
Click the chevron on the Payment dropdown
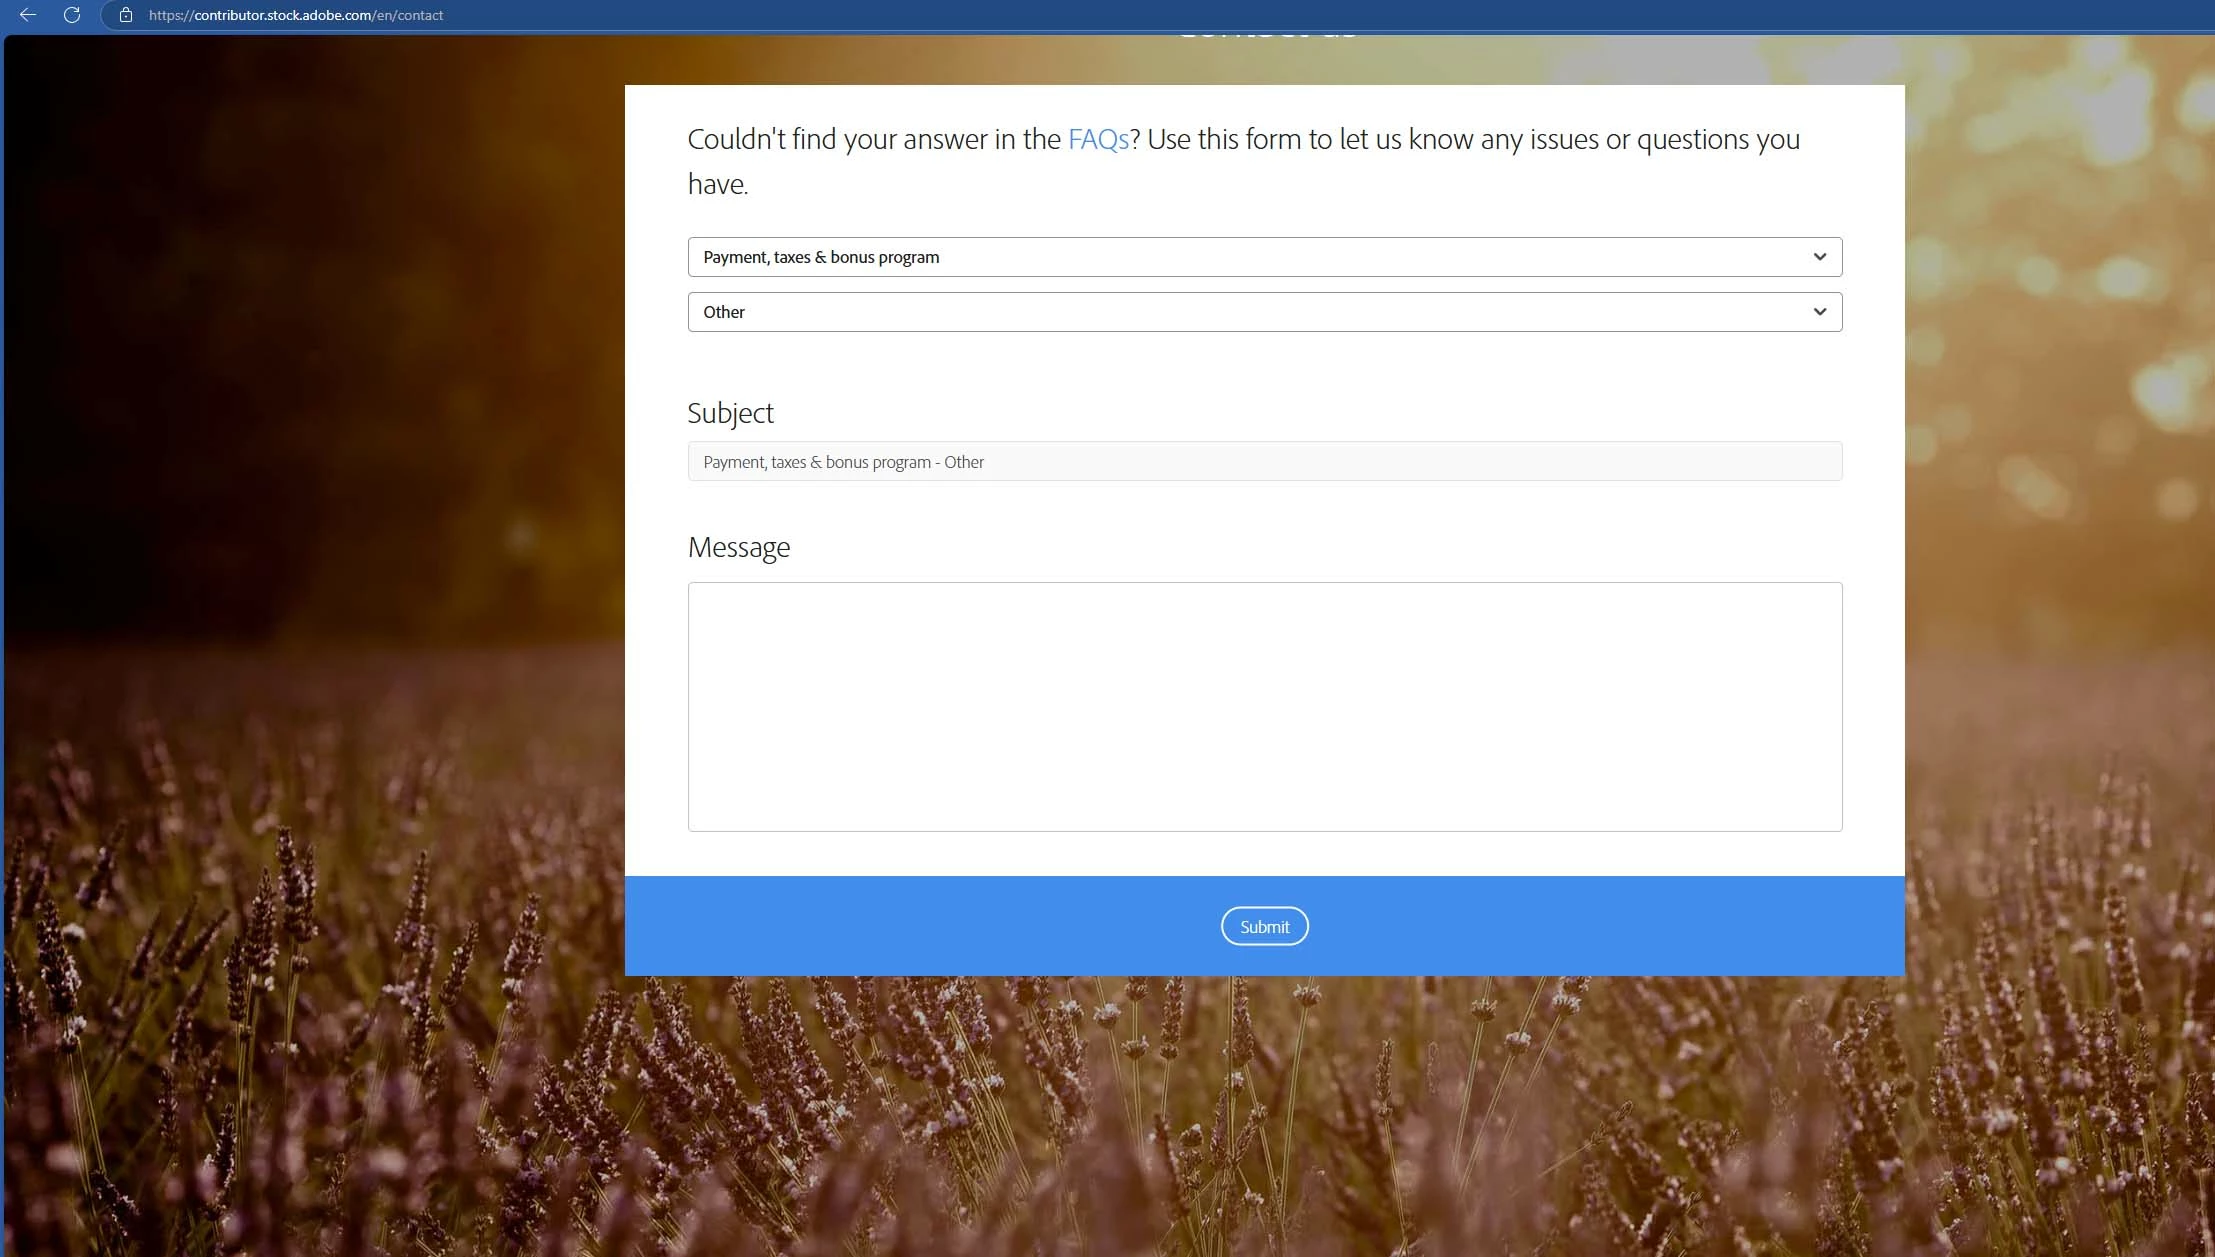1819,257
